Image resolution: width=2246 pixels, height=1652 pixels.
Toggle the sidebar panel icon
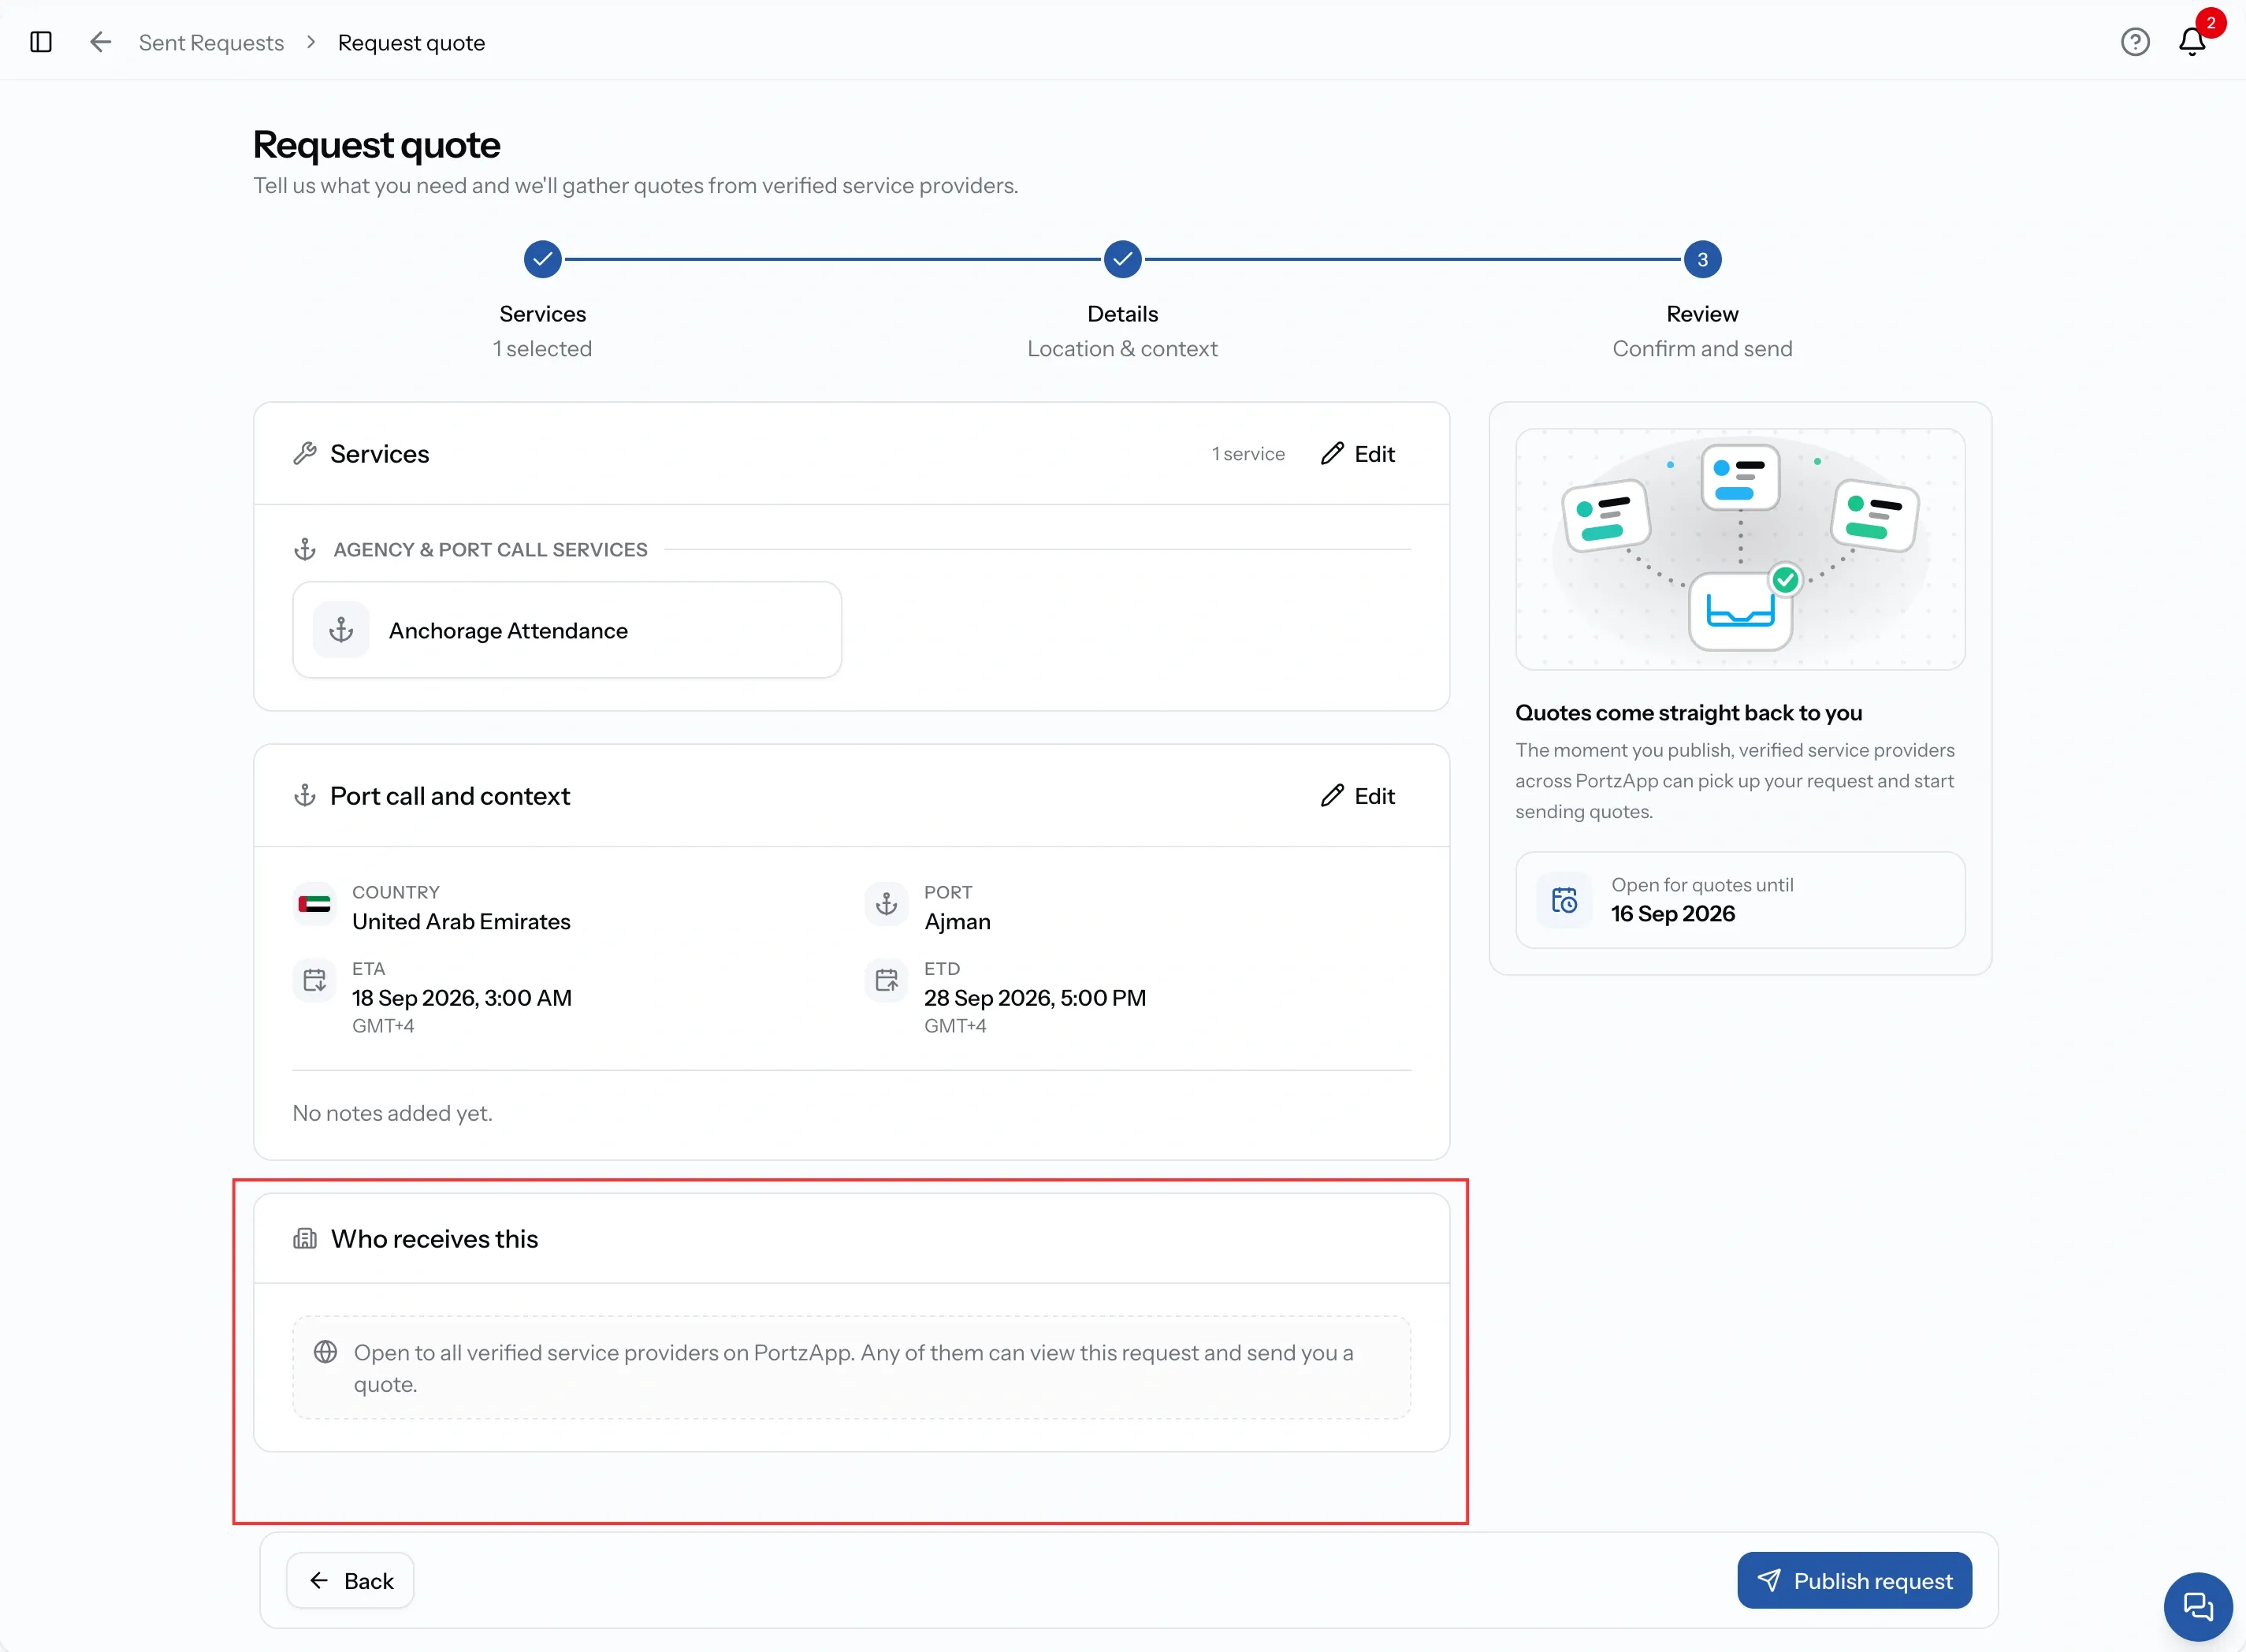41,42
